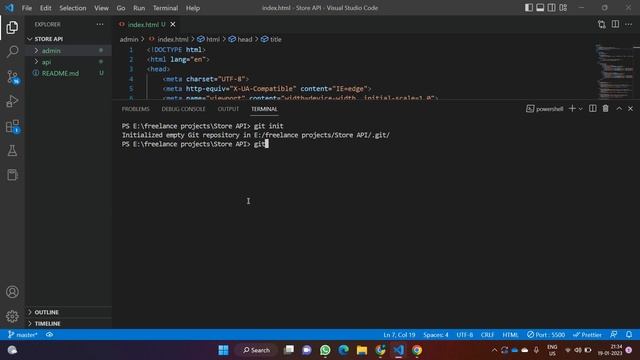Open README.md in the explorer

pos(69,73)
